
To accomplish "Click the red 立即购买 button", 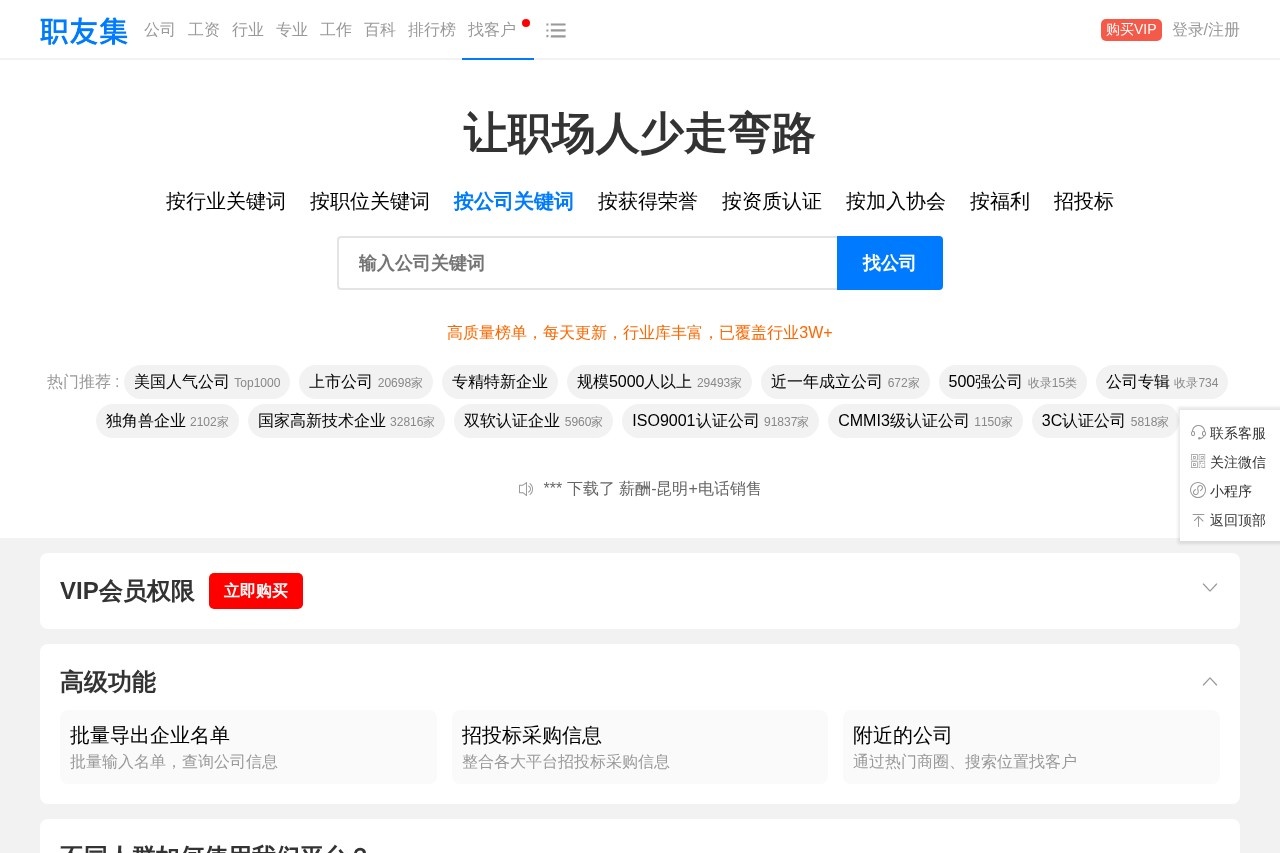I will click(x=256, y=591).
